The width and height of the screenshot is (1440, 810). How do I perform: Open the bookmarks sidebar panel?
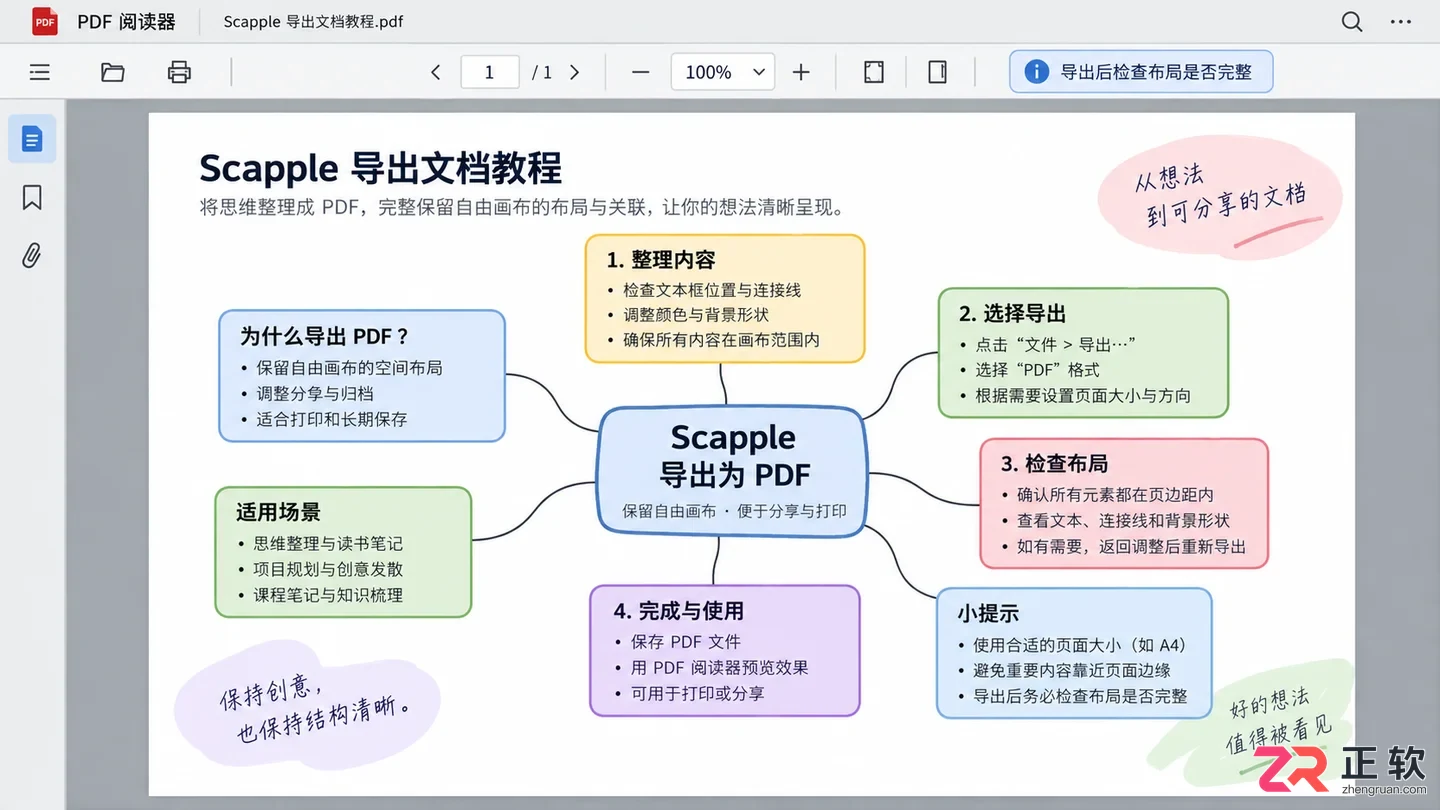pyautogui.click(x=32, y=197)
